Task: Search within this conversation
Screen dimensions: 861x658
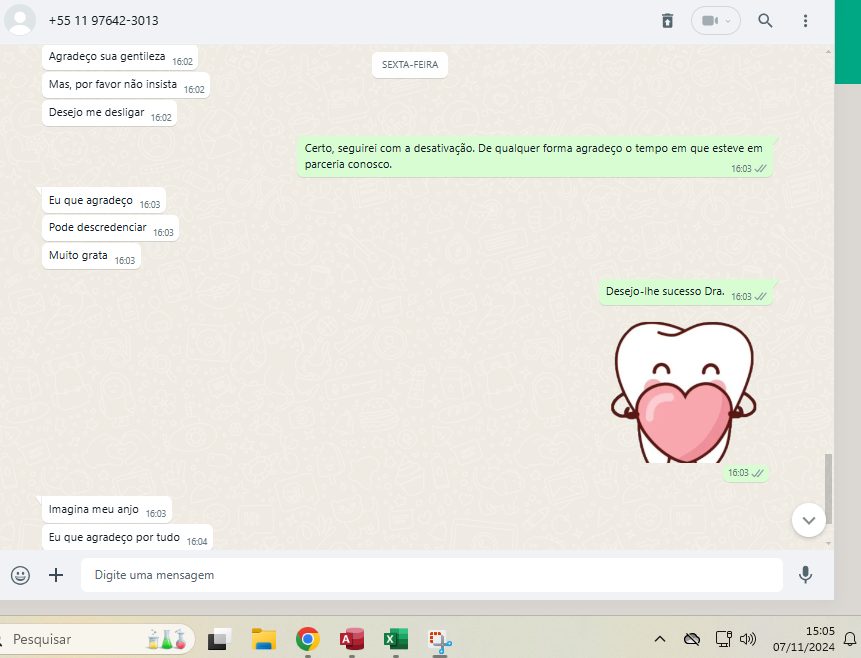Action: (765, 21)
